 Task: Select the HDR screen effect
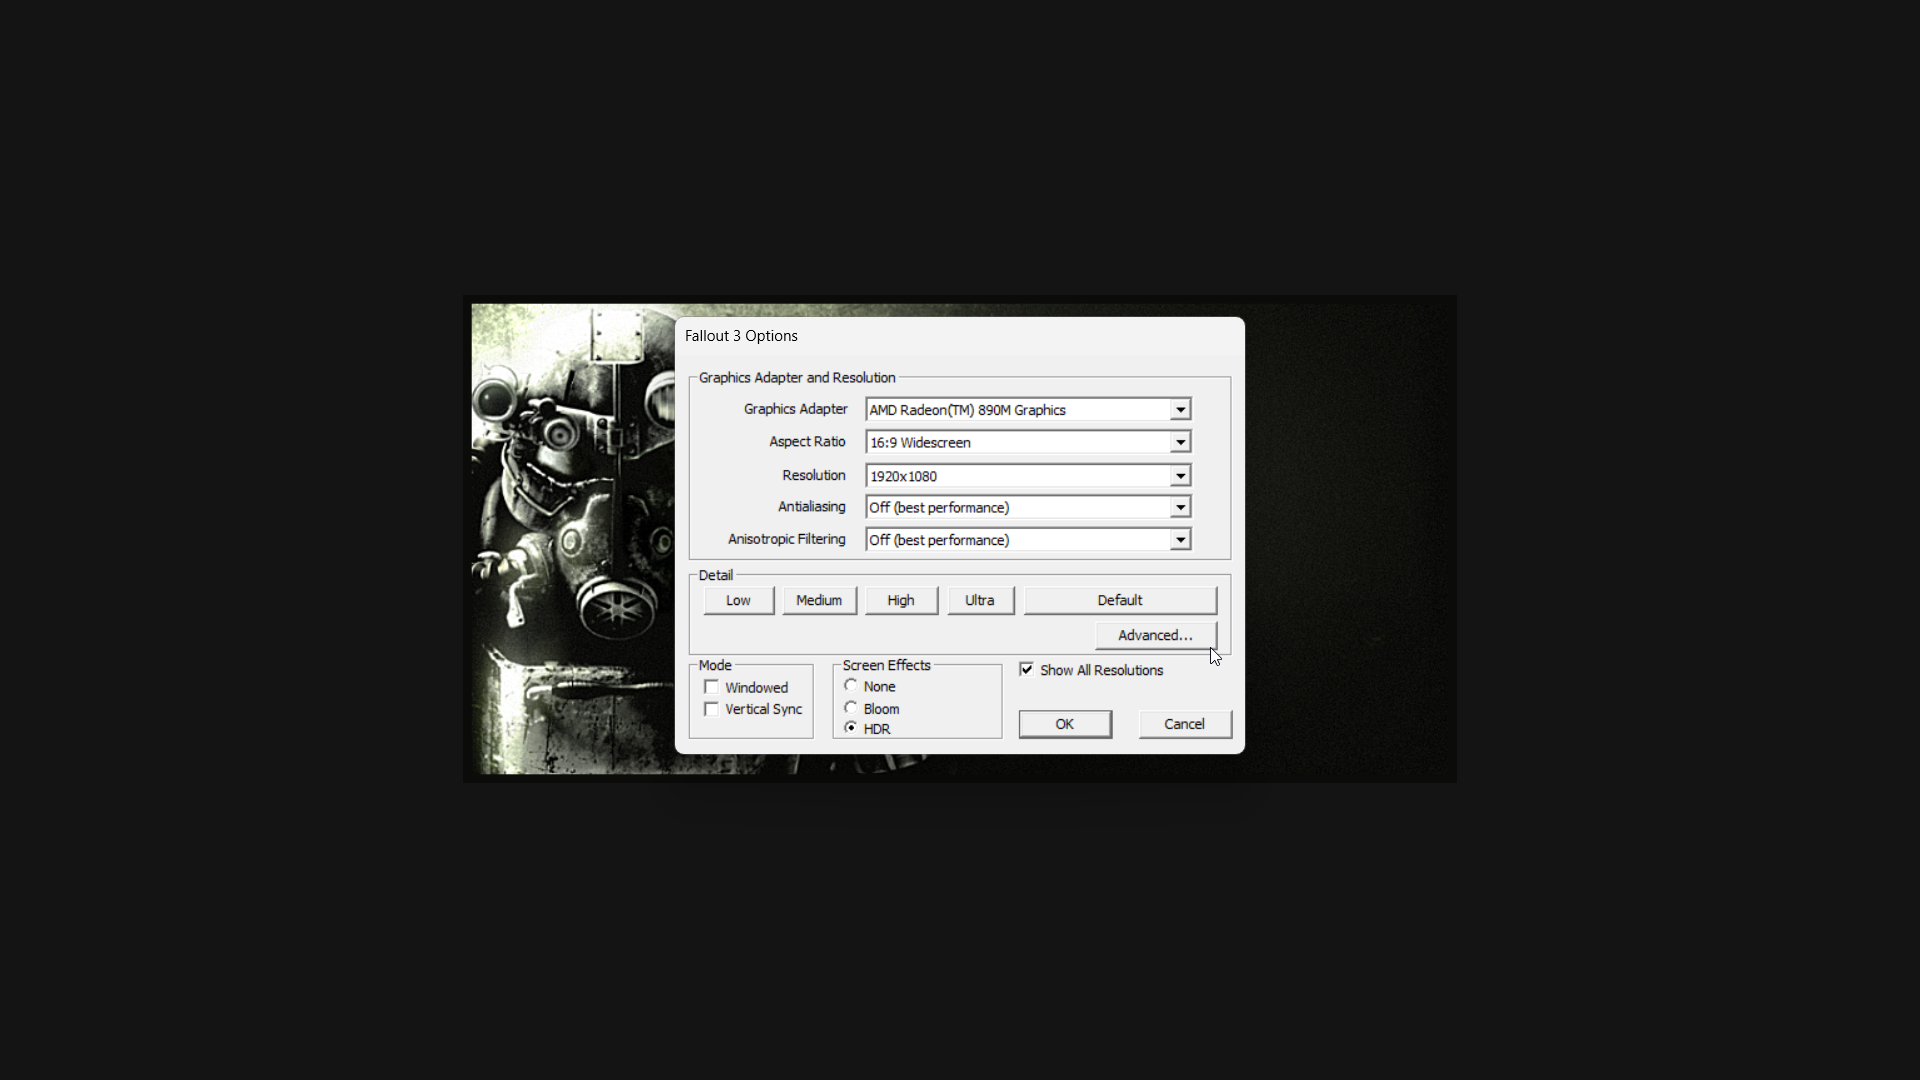[851, 728]
